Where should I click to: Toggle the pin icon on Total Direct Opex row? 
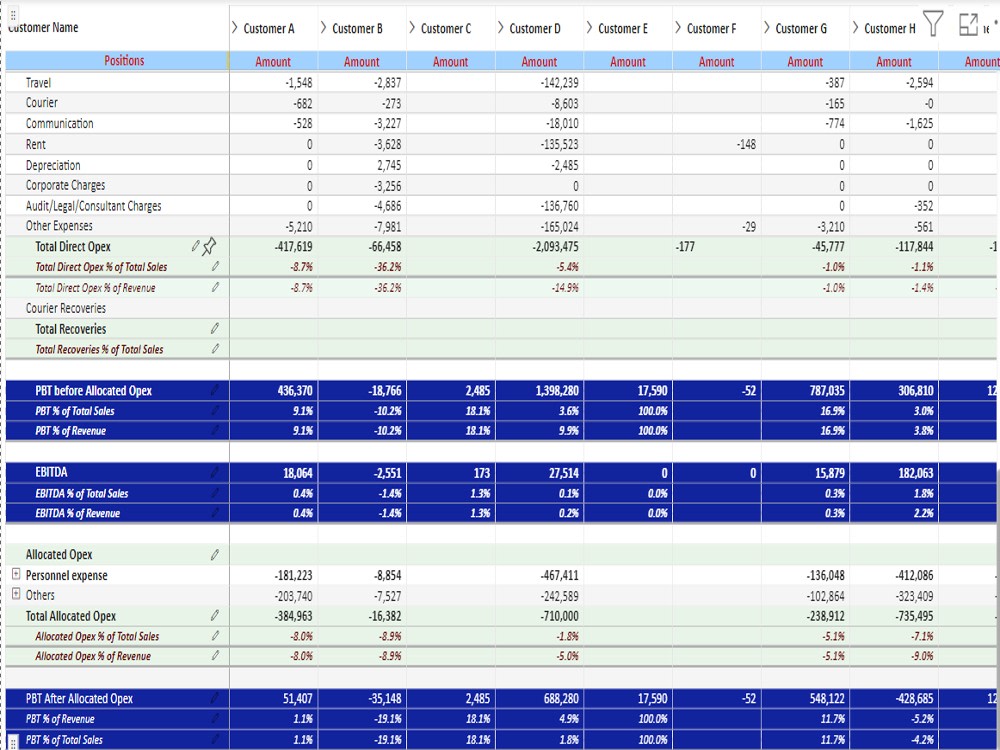coord(212,245)
